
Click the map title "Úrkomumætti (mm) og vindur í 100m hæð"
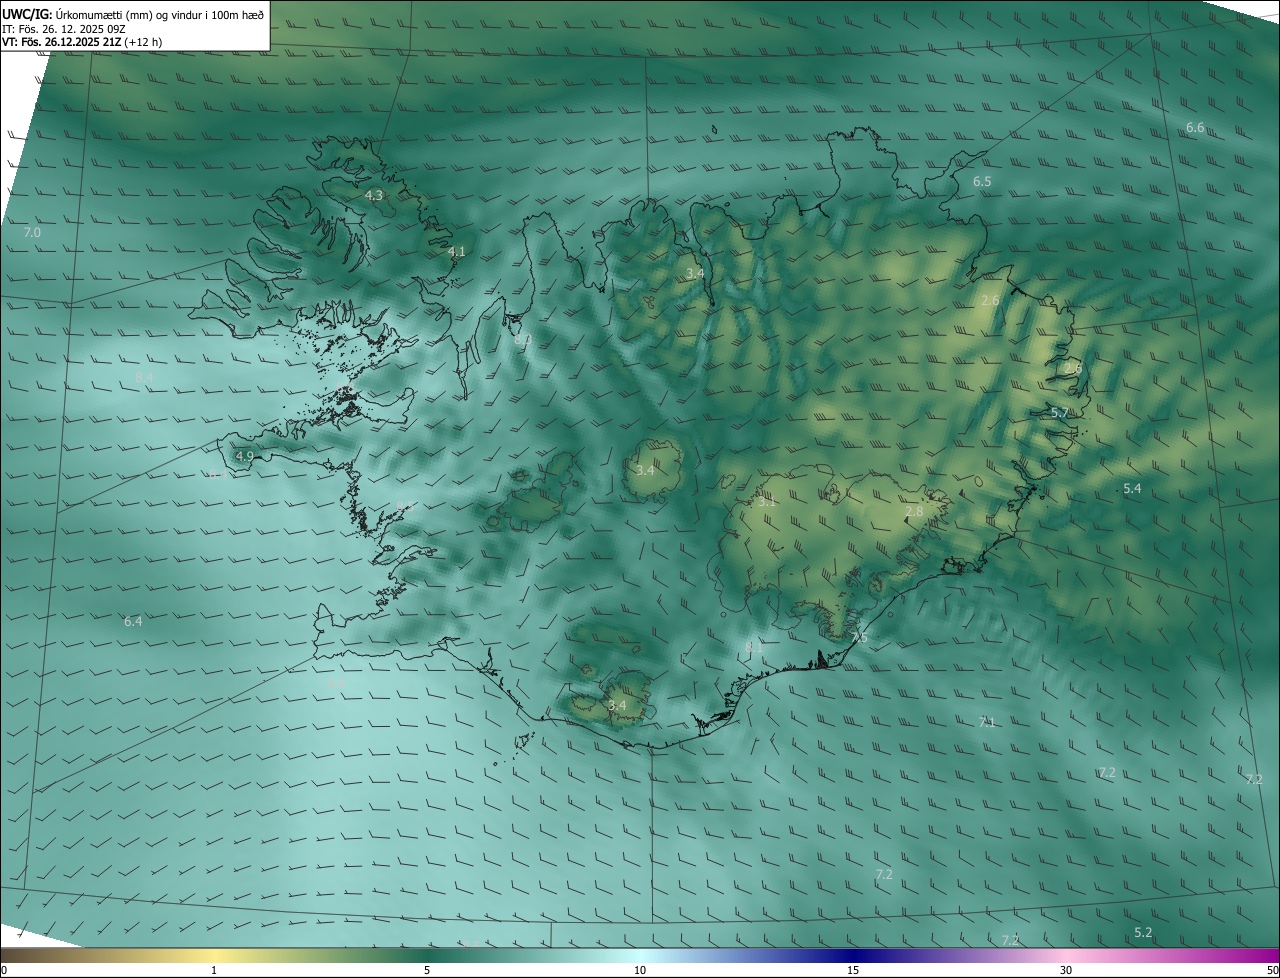(159, 13)
